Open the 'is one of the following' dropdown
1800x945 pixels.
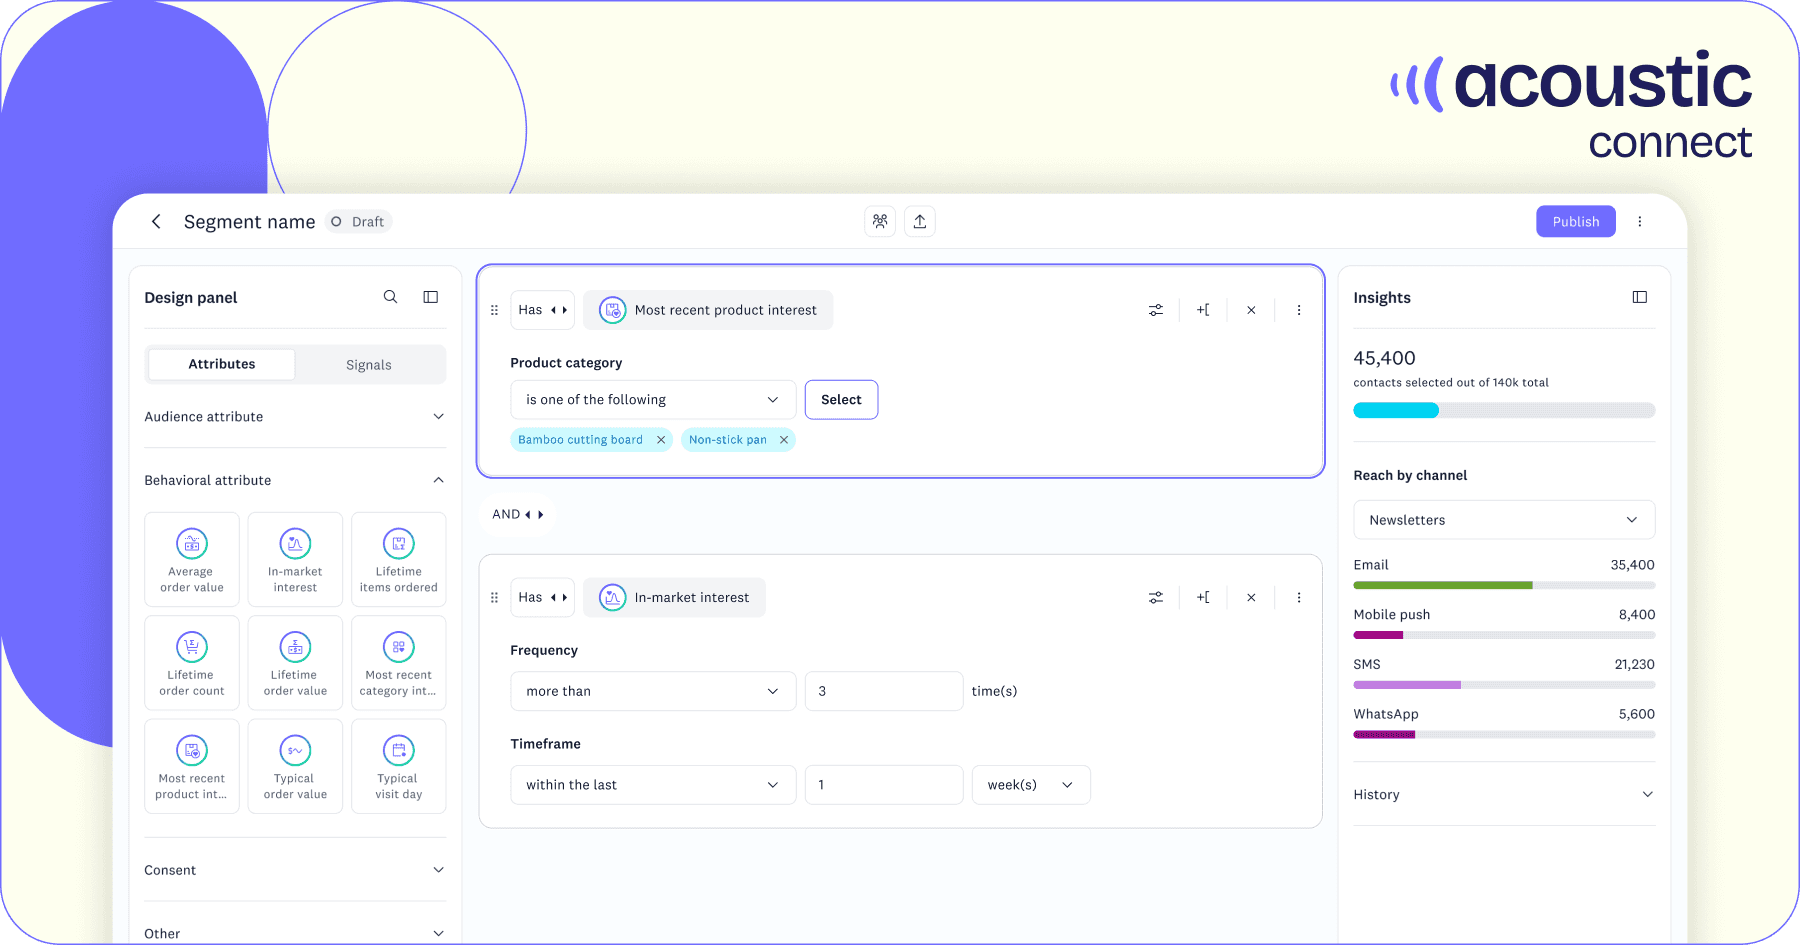(653, 400)
